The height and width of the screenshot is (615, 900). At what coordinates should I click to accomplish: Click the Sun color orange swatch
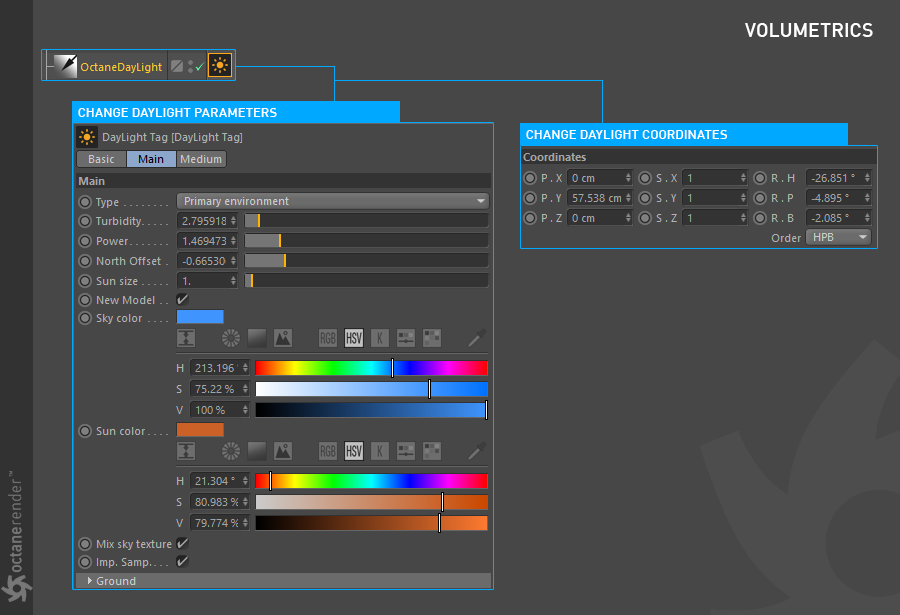pos(200,430)
